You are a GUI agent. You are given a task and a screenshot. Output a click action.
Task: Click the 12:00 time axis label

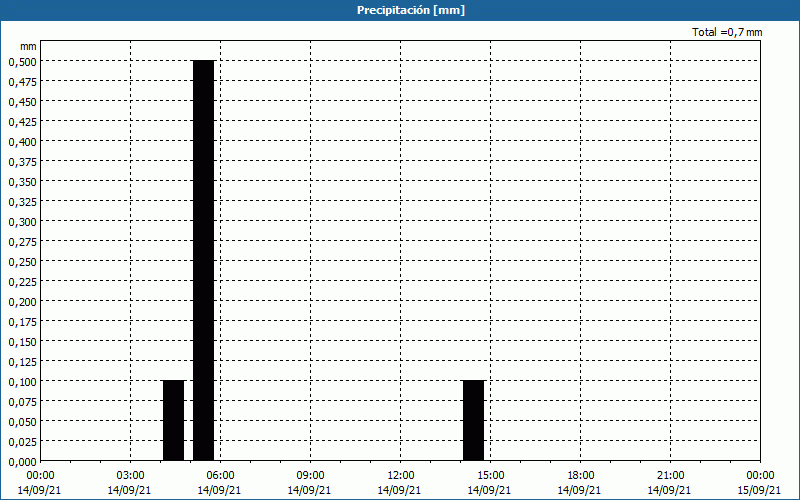401,476
